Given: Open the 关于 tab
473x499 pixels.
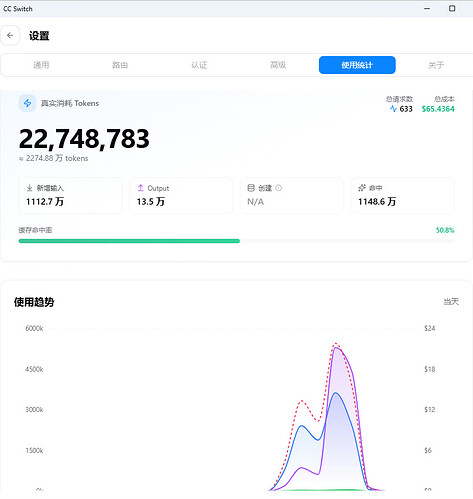Looking at the screenshot, I should tap(436, 65).
